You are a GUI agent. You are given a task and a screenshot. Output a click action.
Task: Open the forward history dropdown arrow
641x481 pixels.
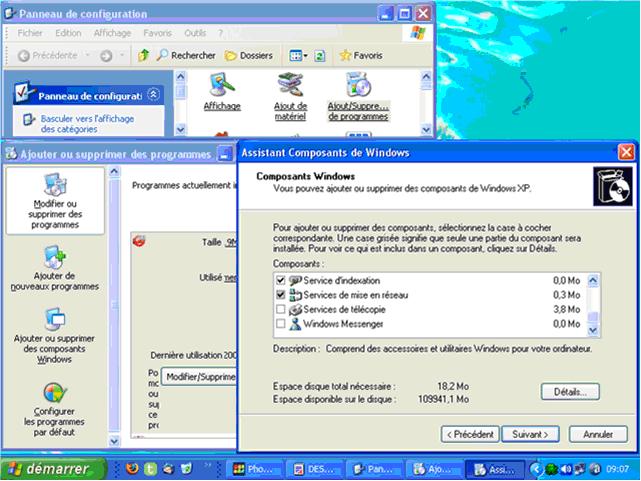122,55
